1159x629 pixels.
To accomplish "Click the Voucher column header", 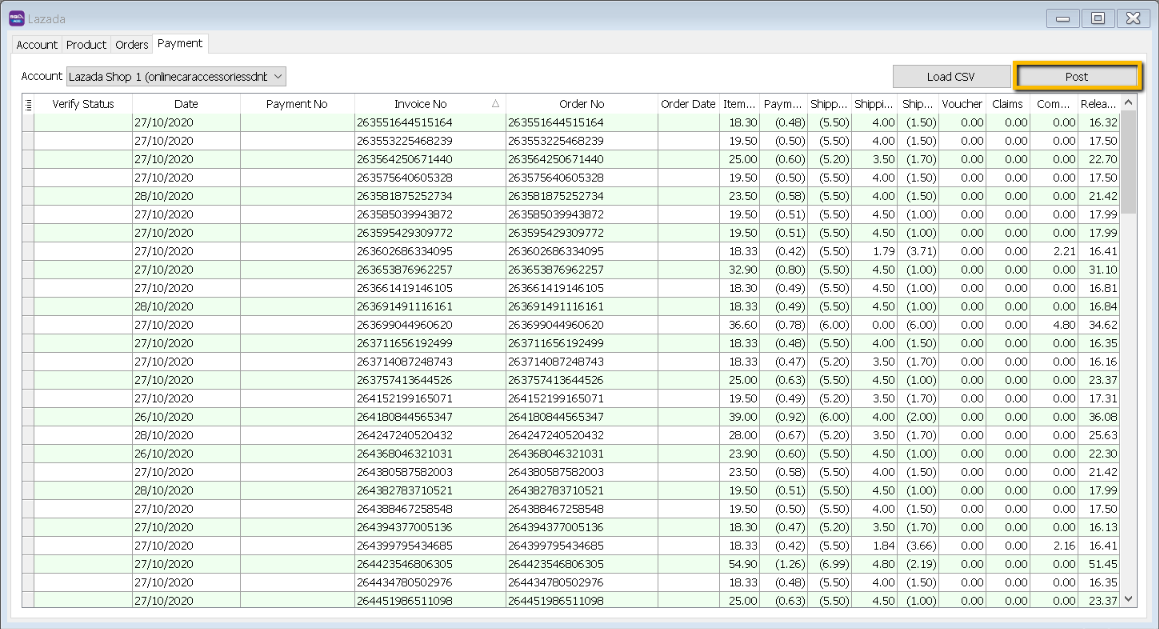I will pyautogui.click(x=961, y=104).
